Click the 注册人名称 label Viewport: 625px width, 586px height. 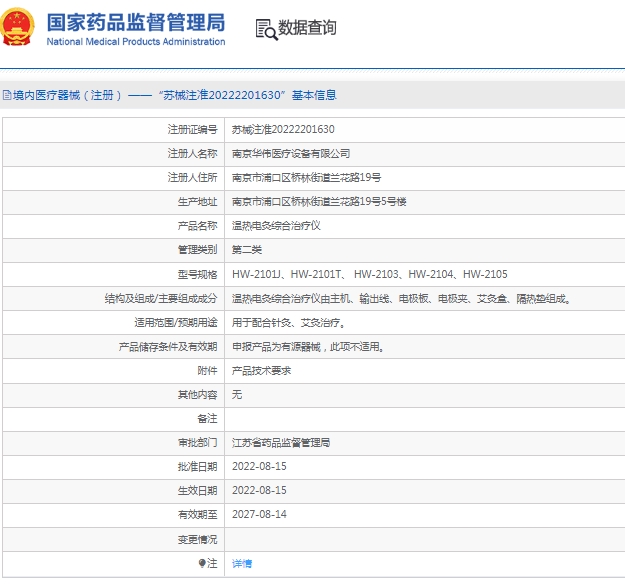(x=192, y=153)
